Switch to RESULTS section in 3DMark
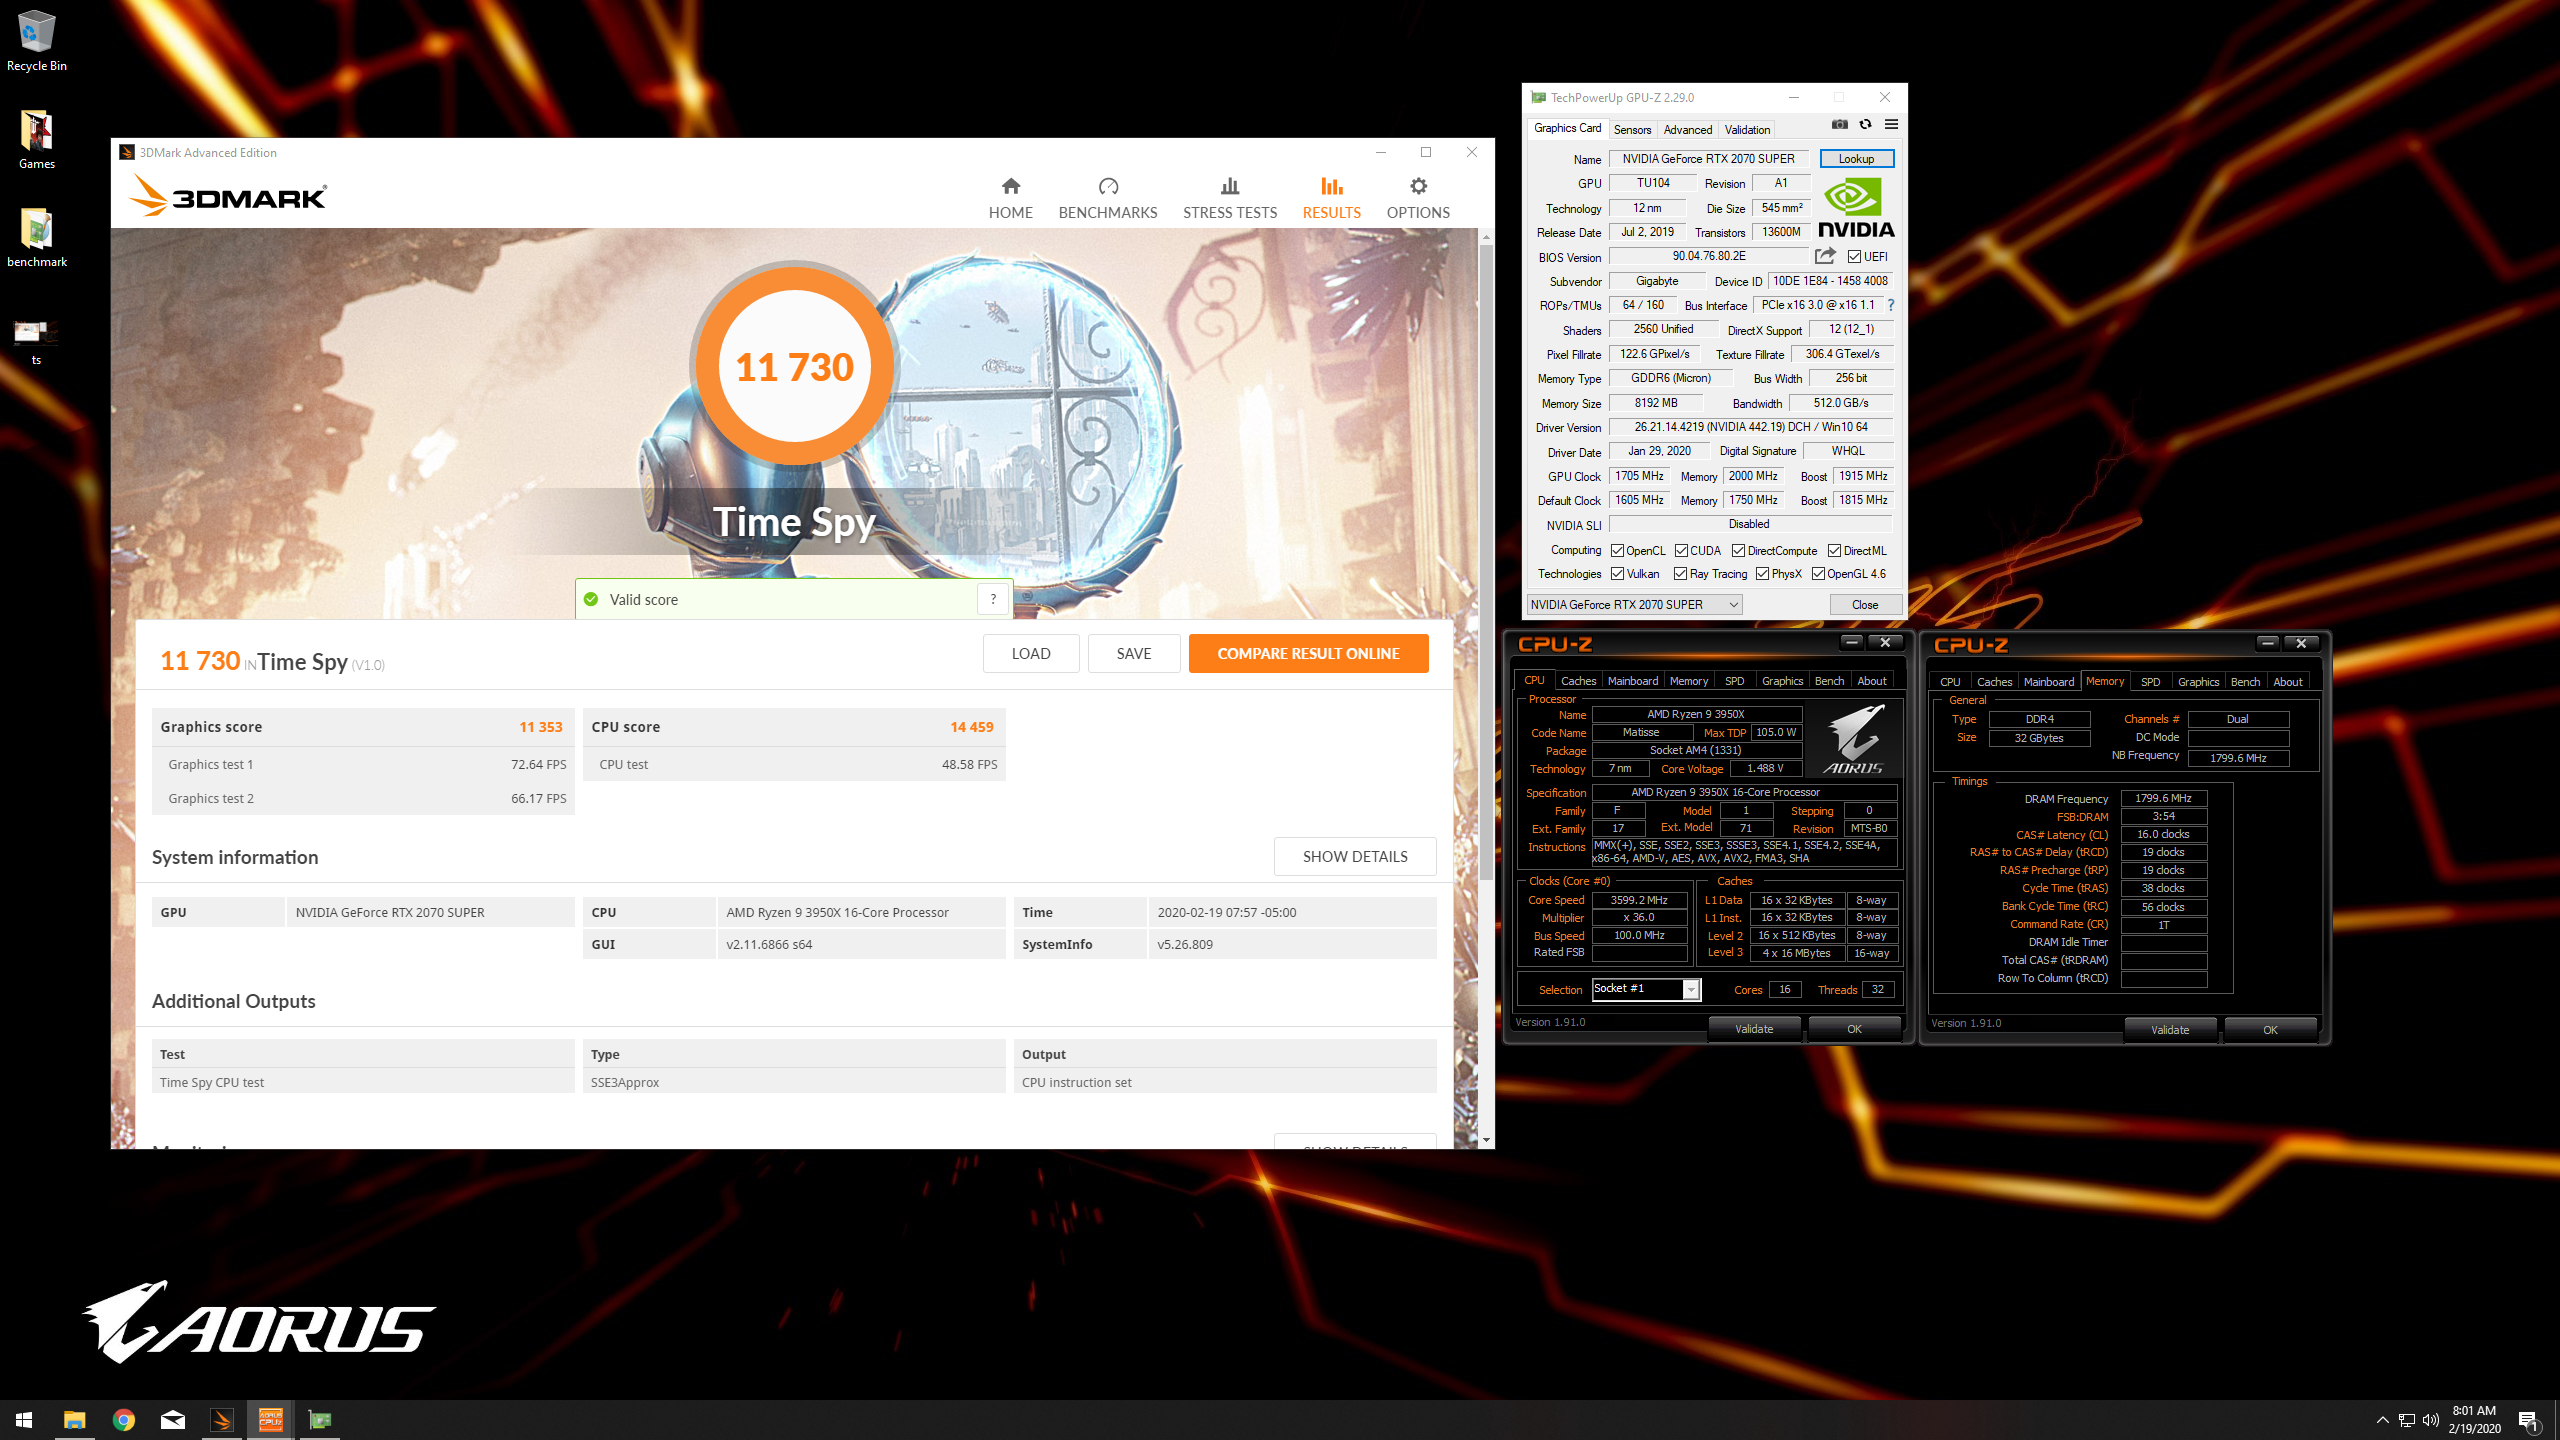Viewport: 2560px width, 1440px height. [1331, 198]
